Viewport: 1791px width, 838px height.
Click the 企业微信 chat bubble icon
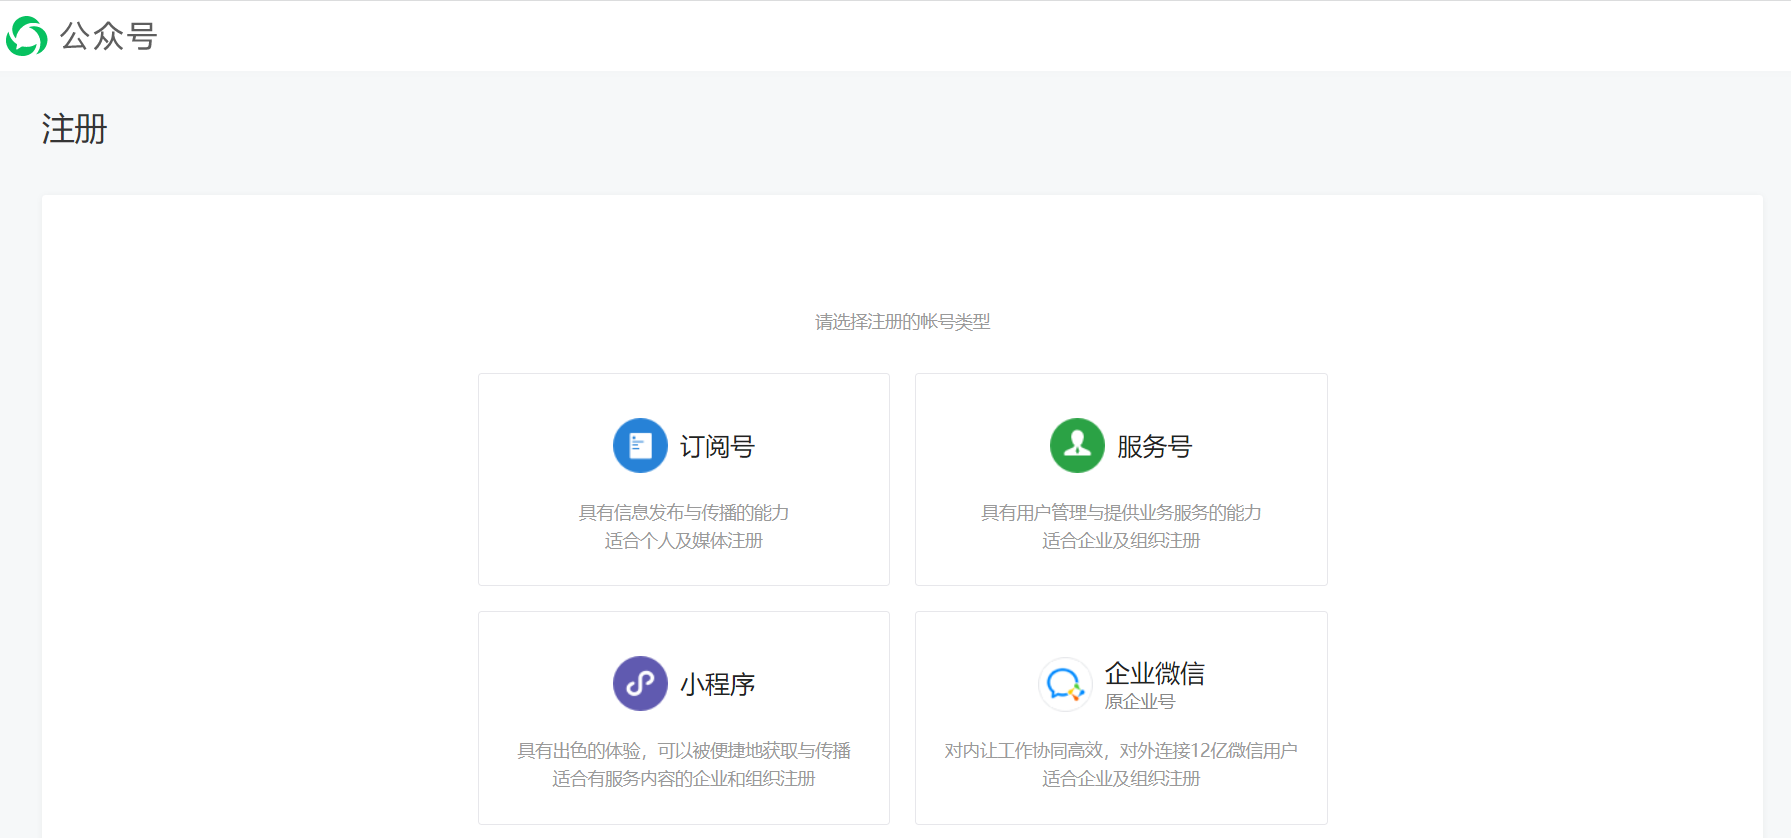tap(1065, 684)
